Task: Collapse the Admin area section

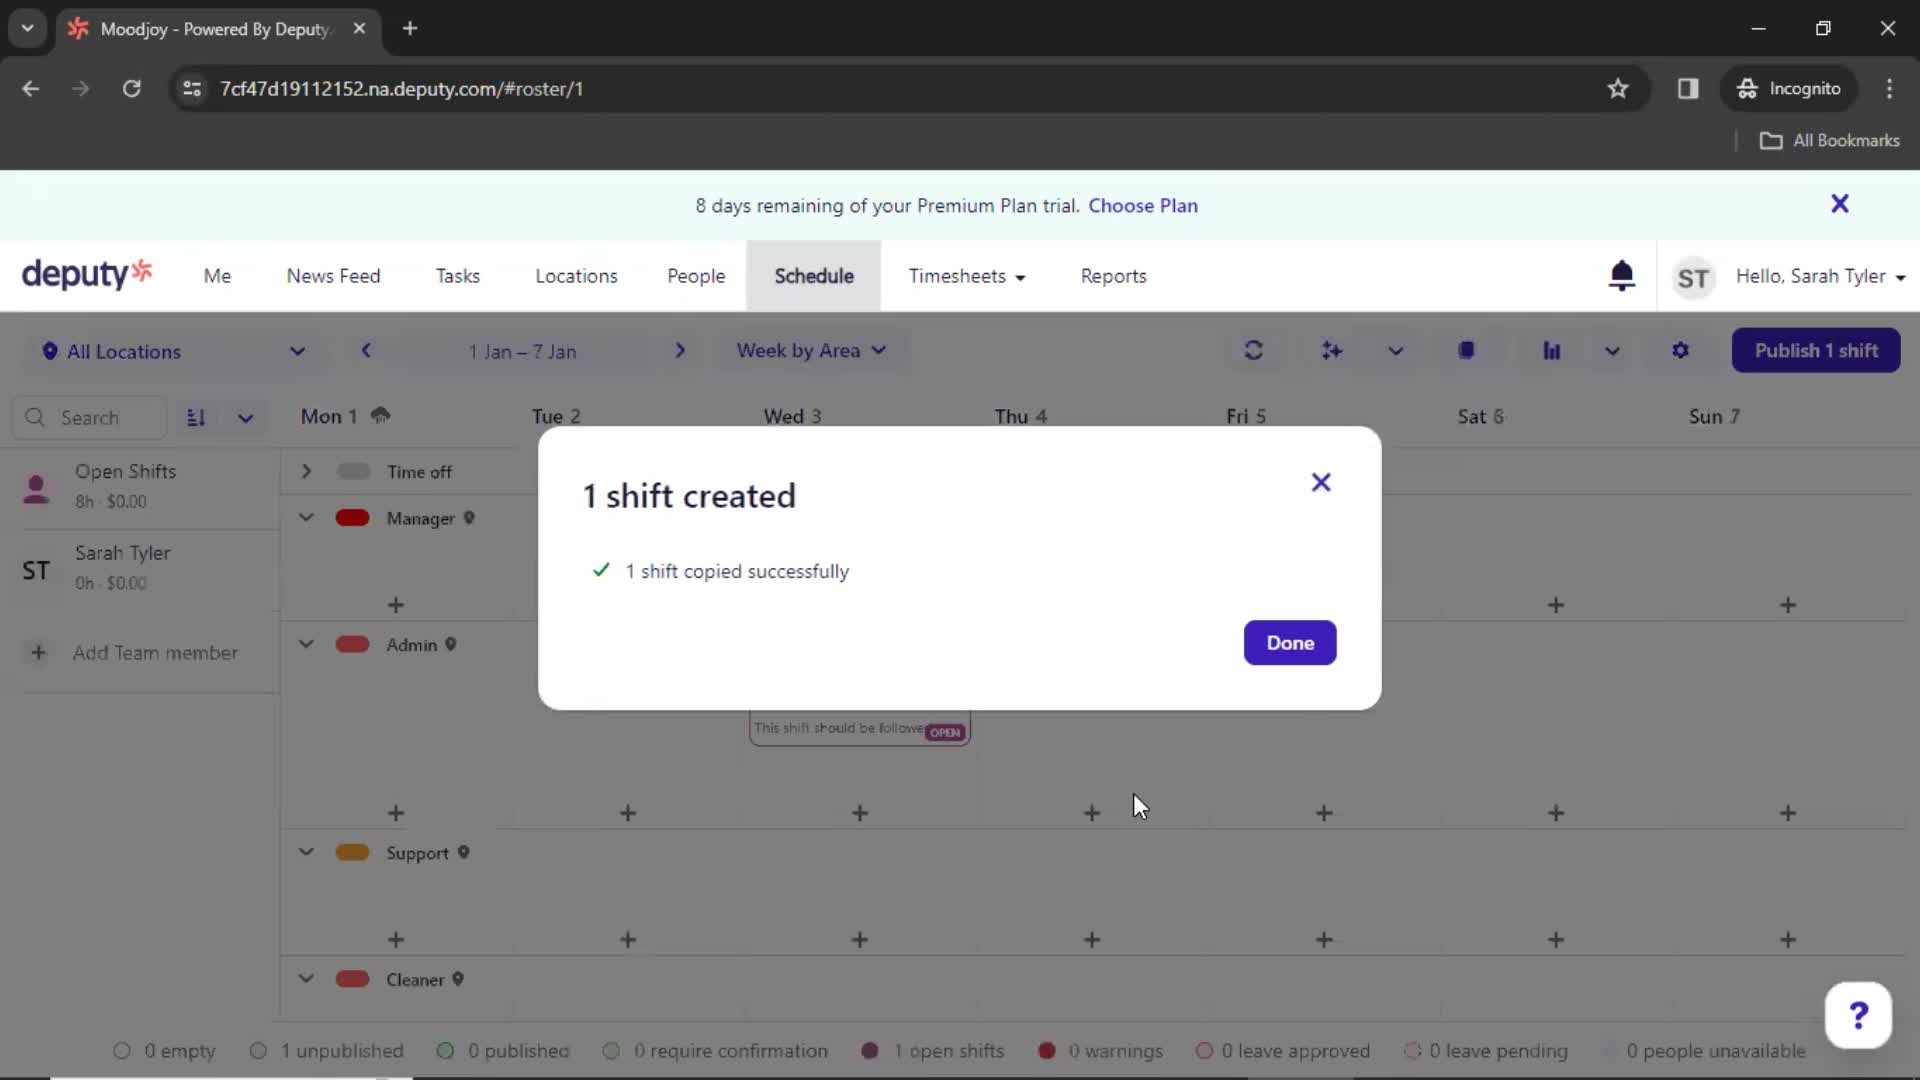Action: pyautogui.click(x=305, y=644)
